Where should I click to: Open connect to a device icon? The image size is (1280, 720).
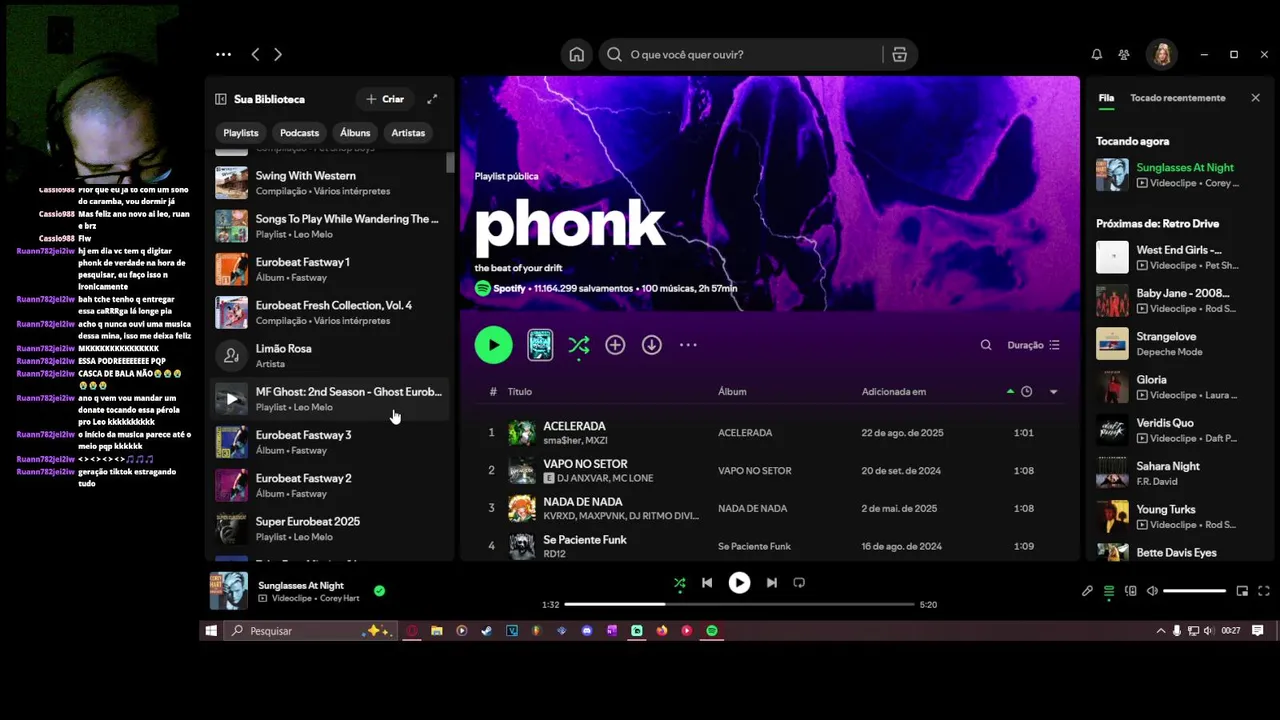1131,591
